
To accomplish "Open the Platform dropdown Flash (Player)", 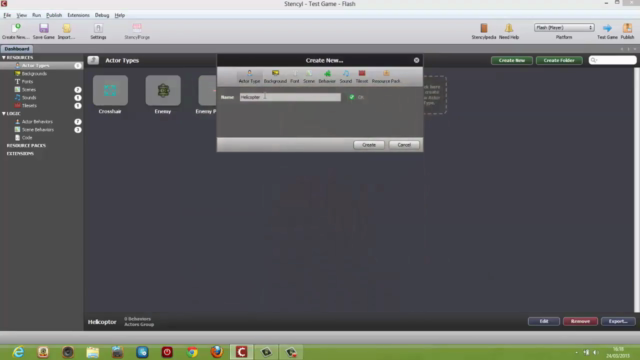I will tap(564, 28).
